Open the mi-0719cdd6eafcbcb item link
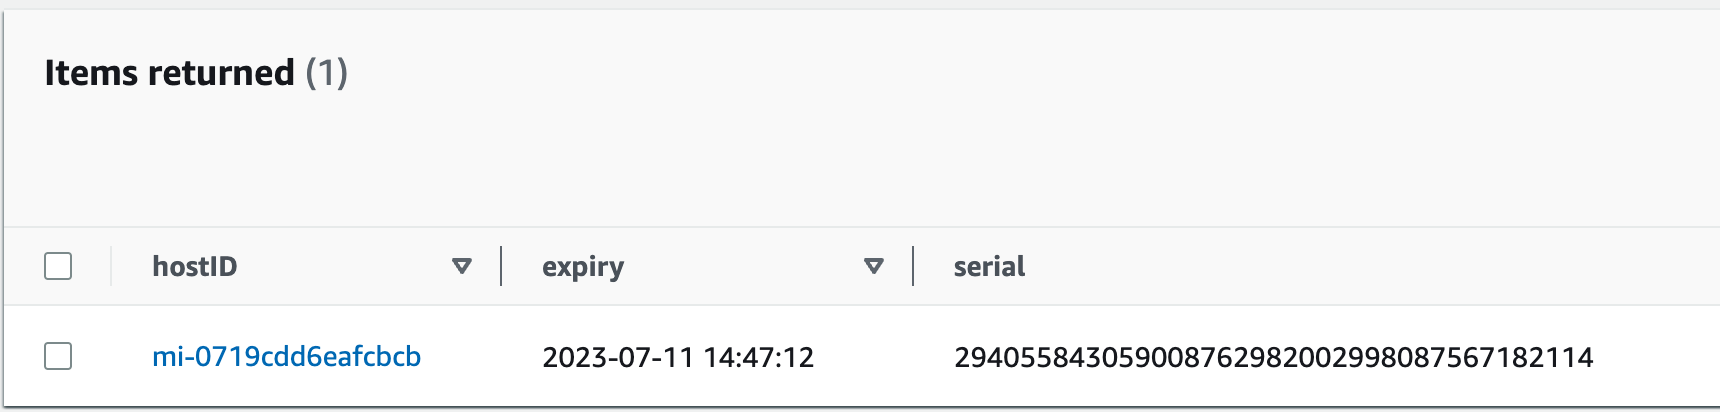The image size is (1720, 412). [x=286, y=356]
